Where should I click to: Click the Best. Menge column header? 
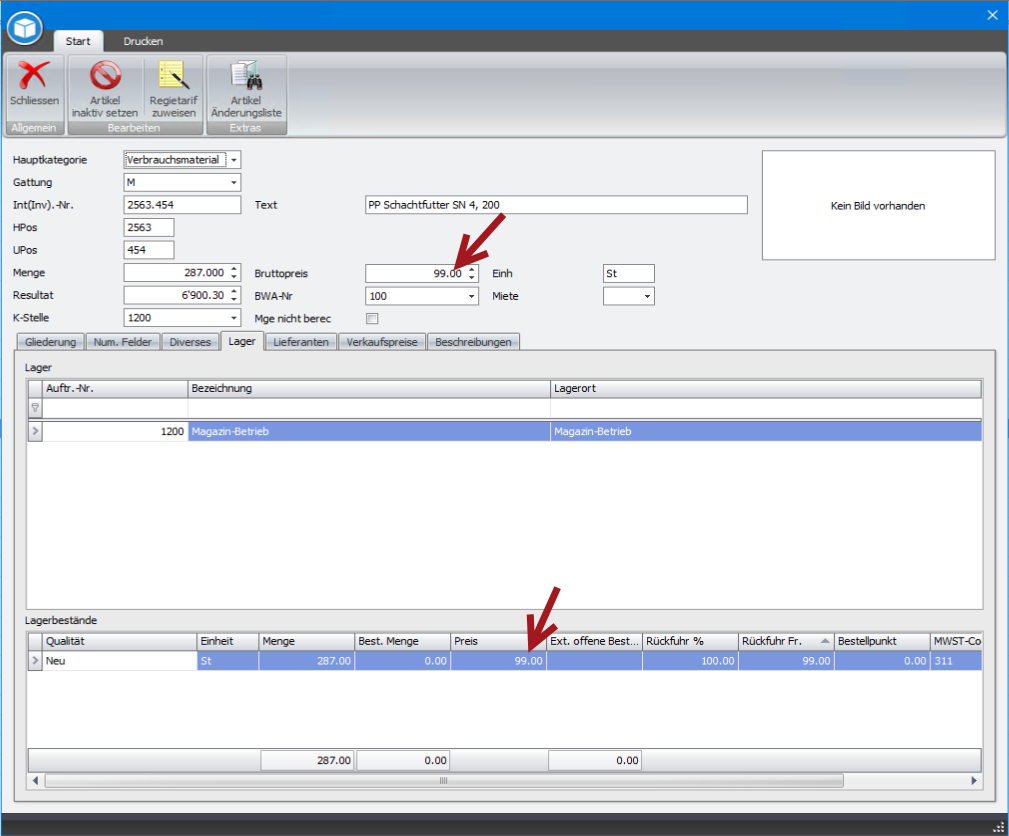[402, 642]
